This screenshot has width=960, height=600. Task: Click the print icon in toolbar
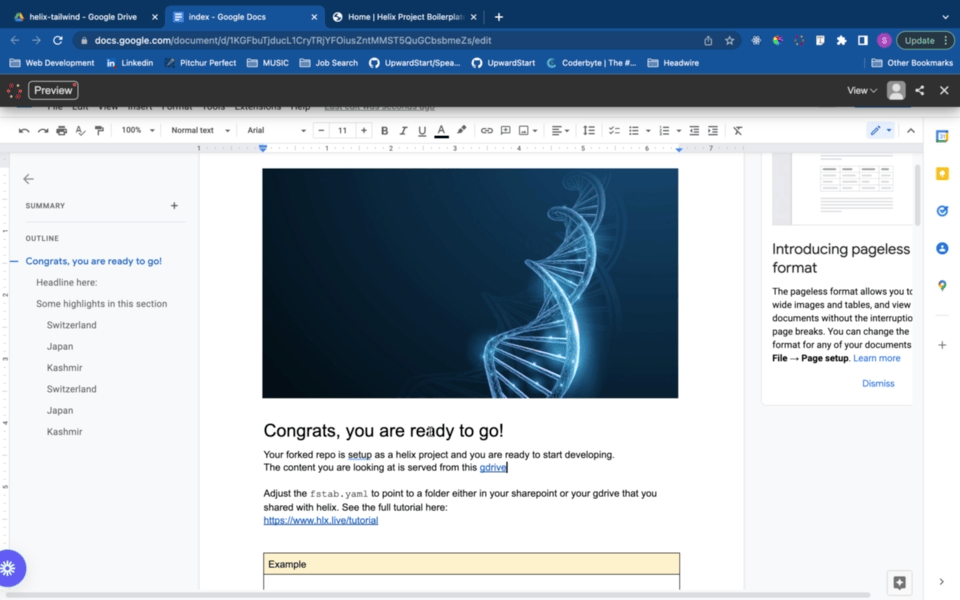62,131
